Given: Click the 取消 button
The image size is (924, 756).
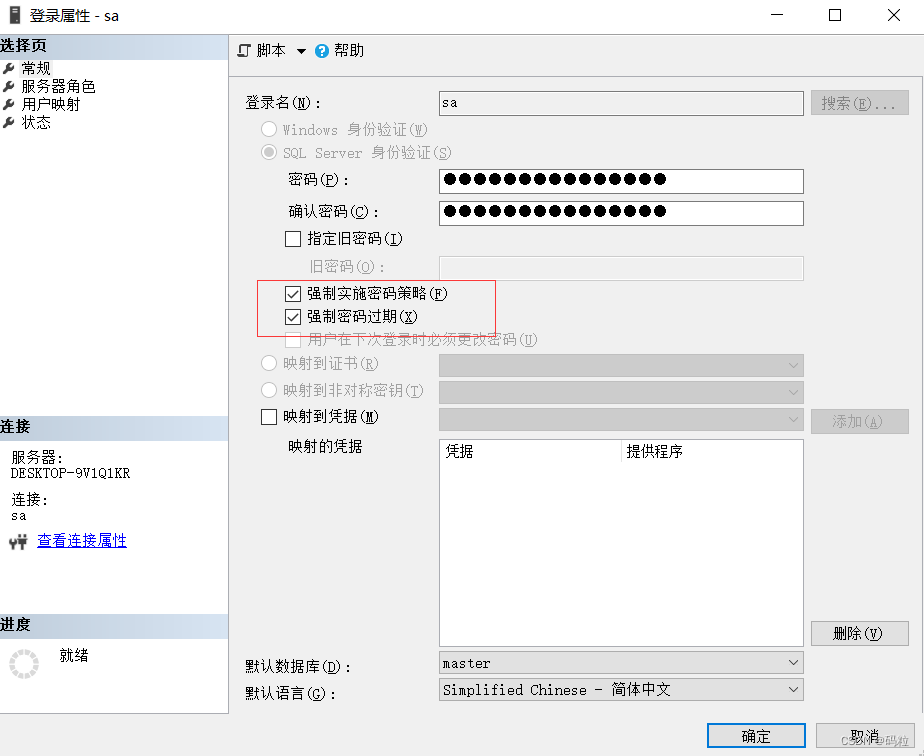Looking at the screenshot, I should 865,736.
